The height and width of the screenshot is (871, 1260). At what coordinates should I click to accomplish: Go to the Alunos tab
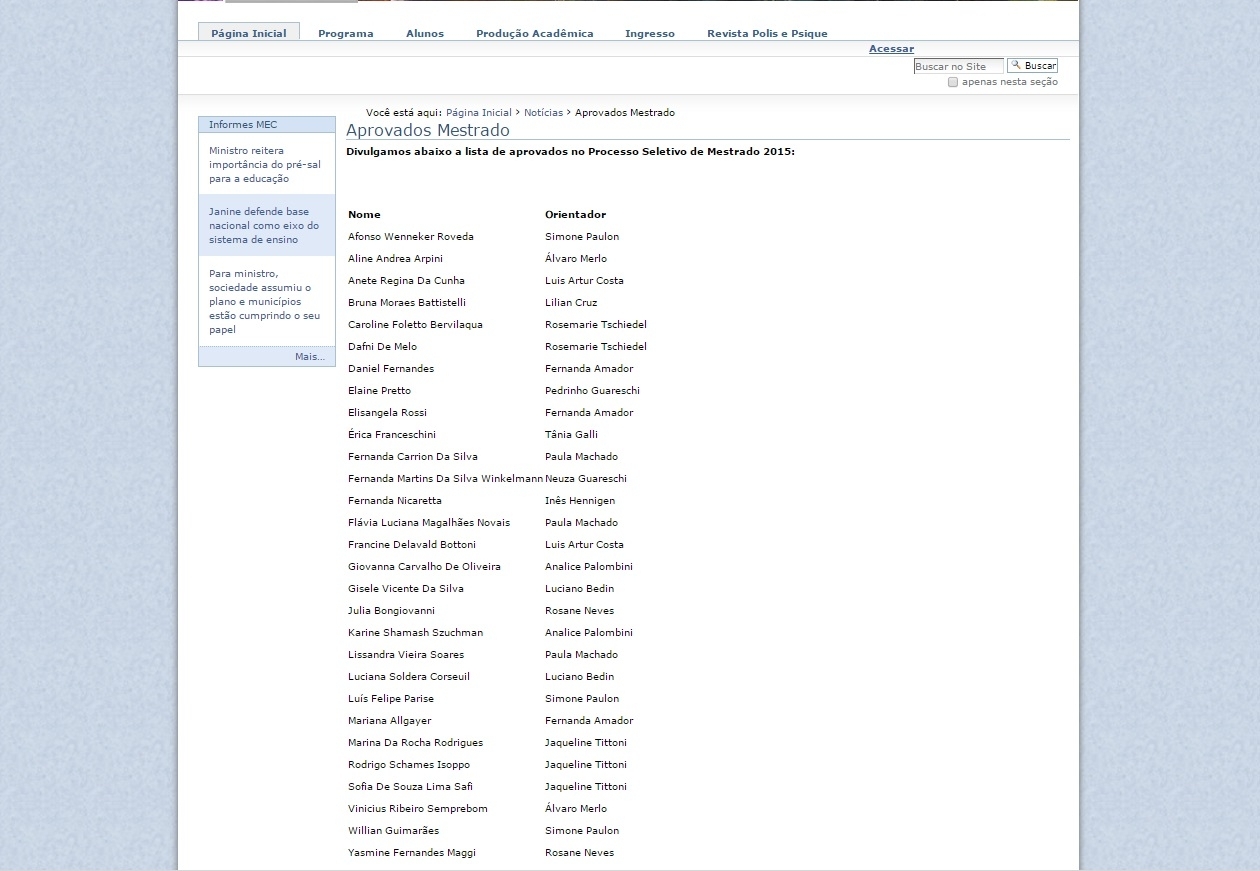point(424,34)
